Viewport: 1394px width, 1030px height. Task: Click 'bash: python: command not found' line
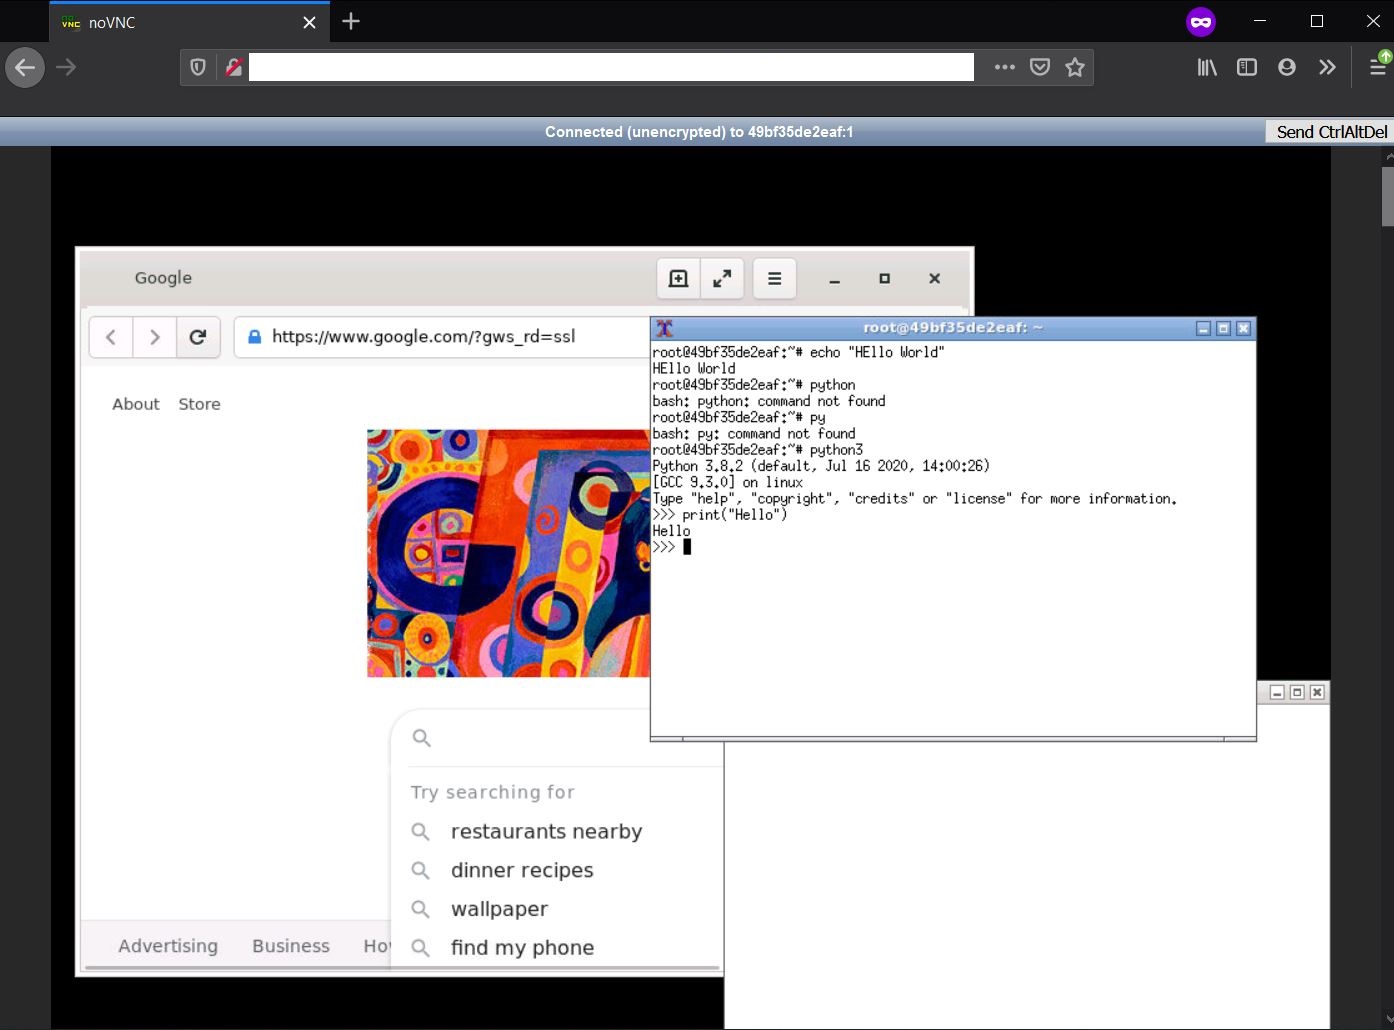click(x=769, y=401)
